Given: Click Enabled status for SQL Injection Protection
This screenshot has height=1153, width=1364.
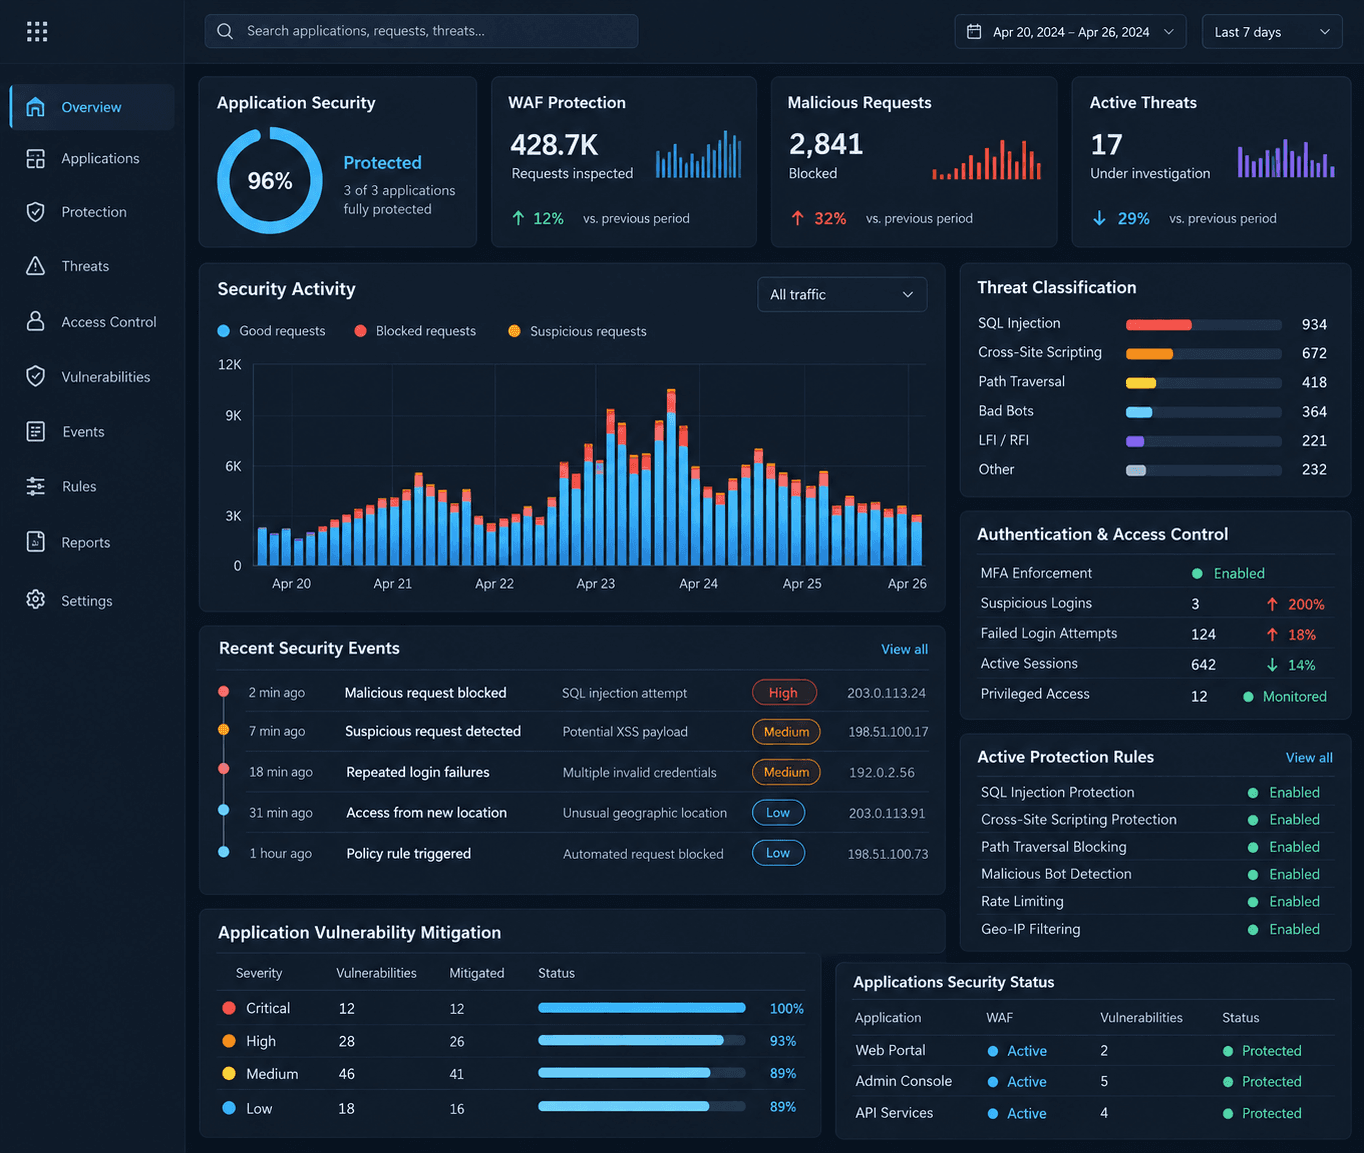Looking at the screenshot, I should coord(1284,792).
